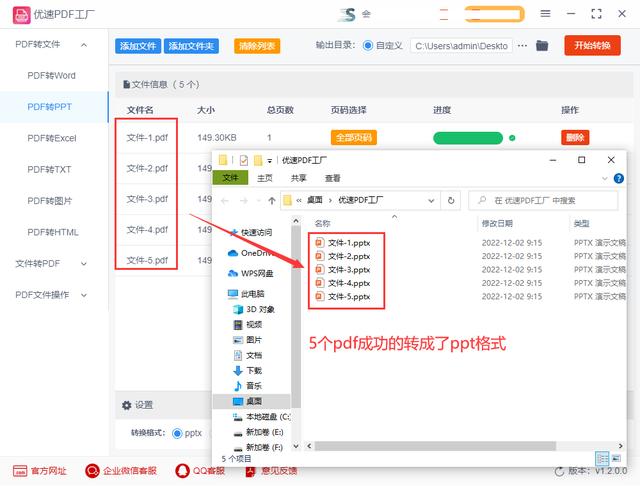Select PDF转图片 in the sidebar

coord(50,201)
